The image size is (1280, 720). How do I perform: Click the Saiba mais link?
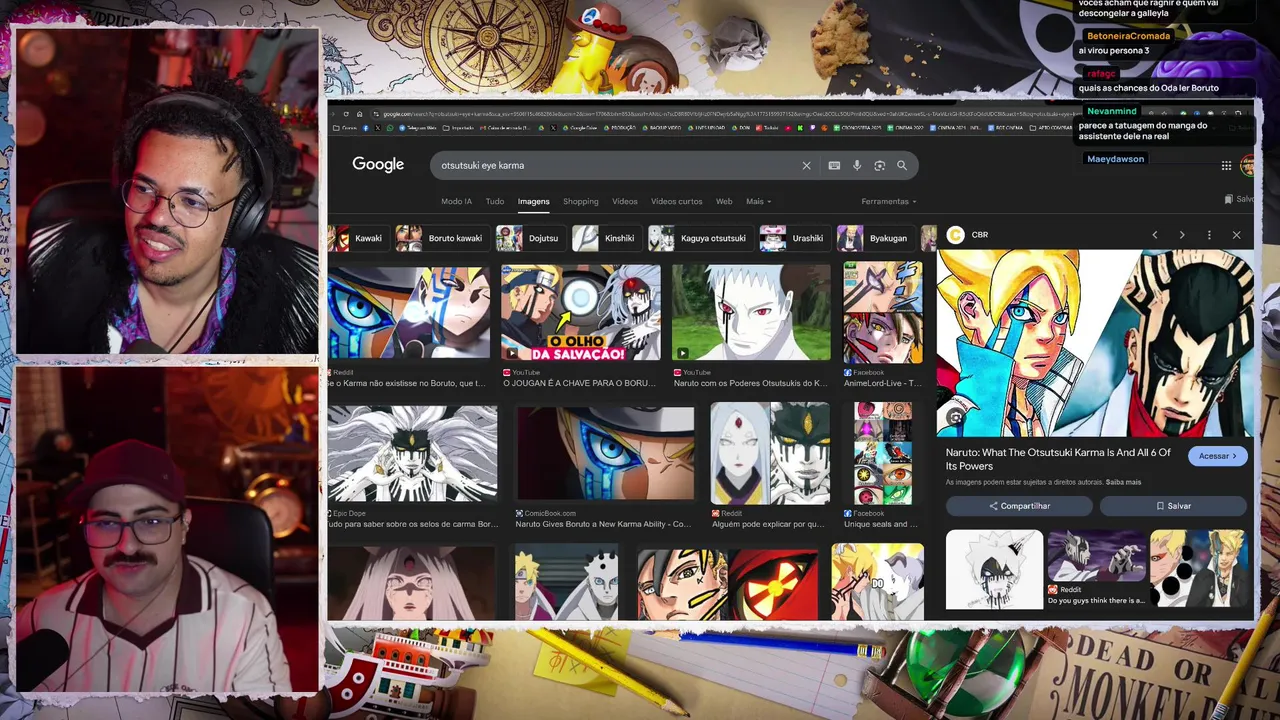1123,482
